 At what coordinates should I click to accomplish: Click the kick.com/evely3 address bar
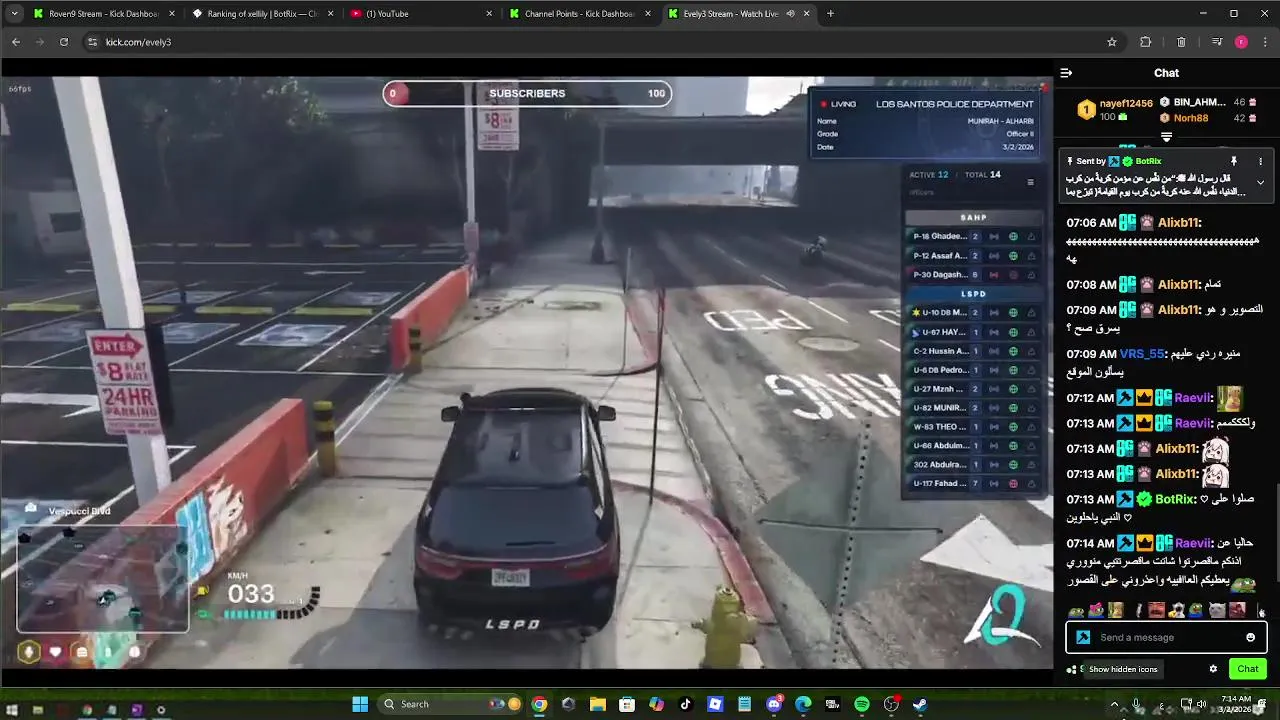coord(600,42)
